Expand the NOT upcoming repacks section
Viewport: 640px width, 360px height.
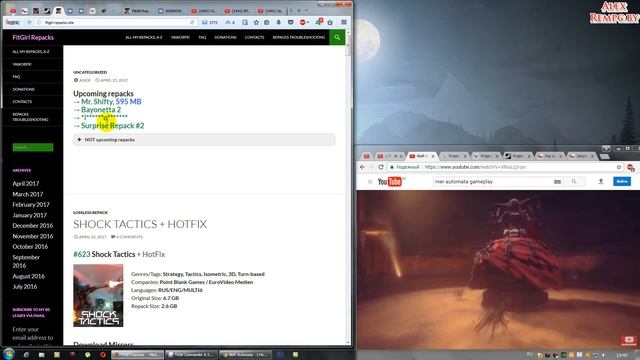point(204,140)
